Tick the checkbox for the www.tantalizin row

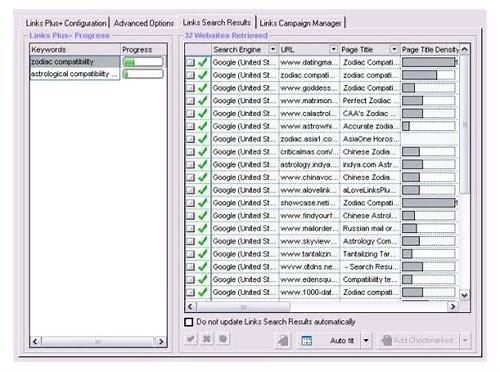click(190, 254)
